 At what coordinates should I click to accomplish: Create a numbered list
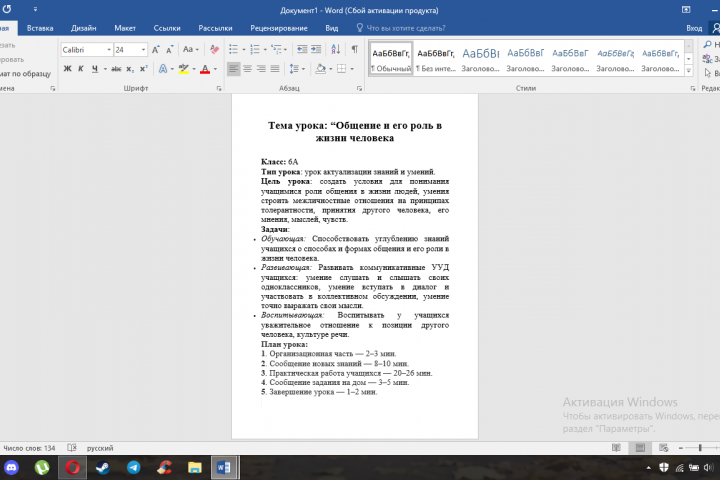(x=255, y=50)
